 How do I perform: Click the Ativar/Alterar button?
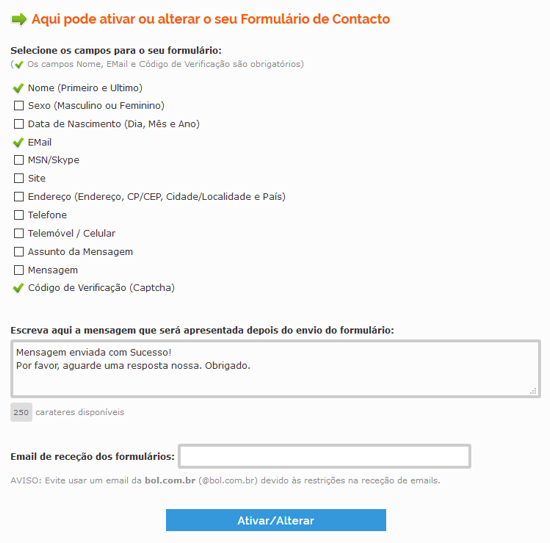point(276,520)
